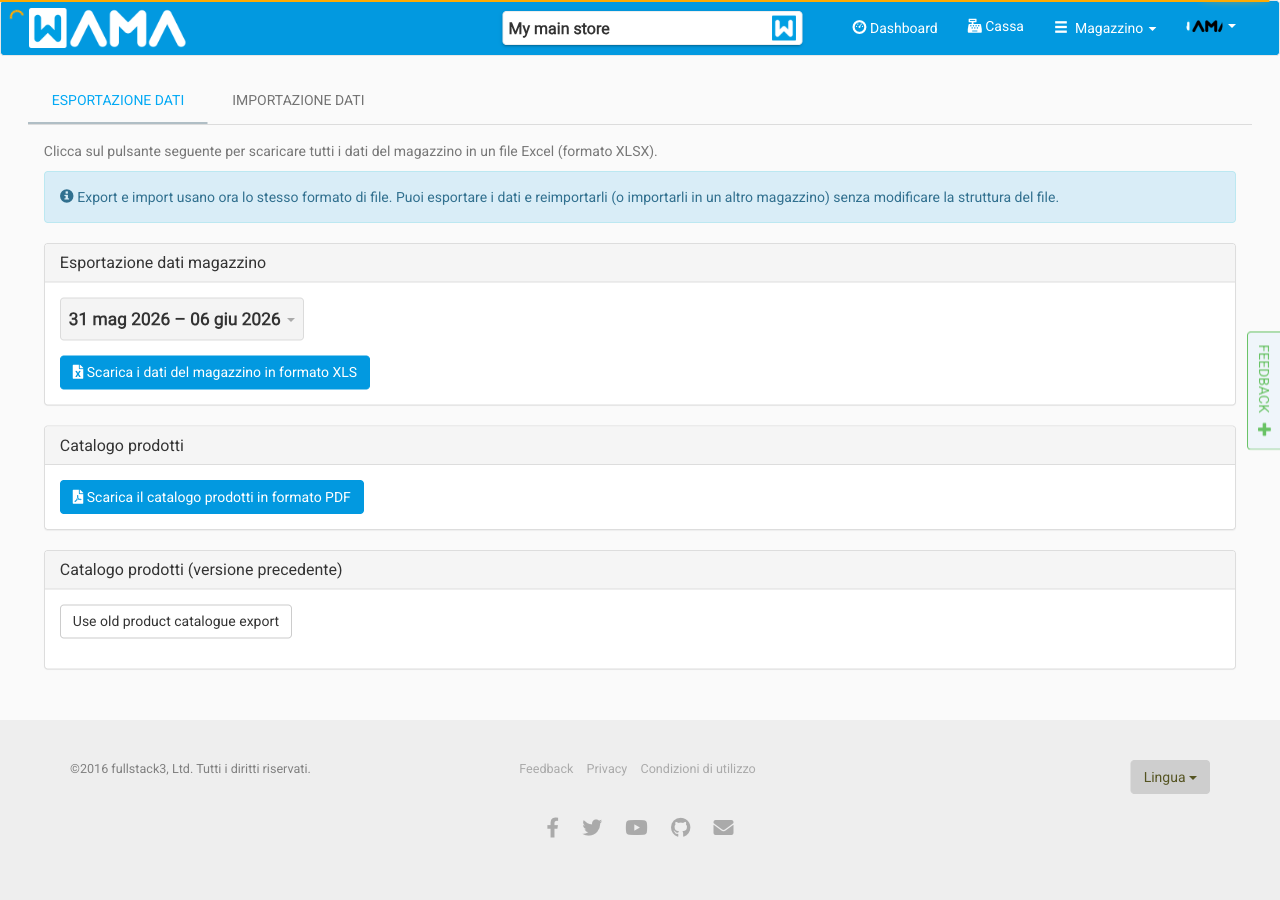1280x900 pixels.
Task: Open the GitHub icon link
Action: coord(681,827)
